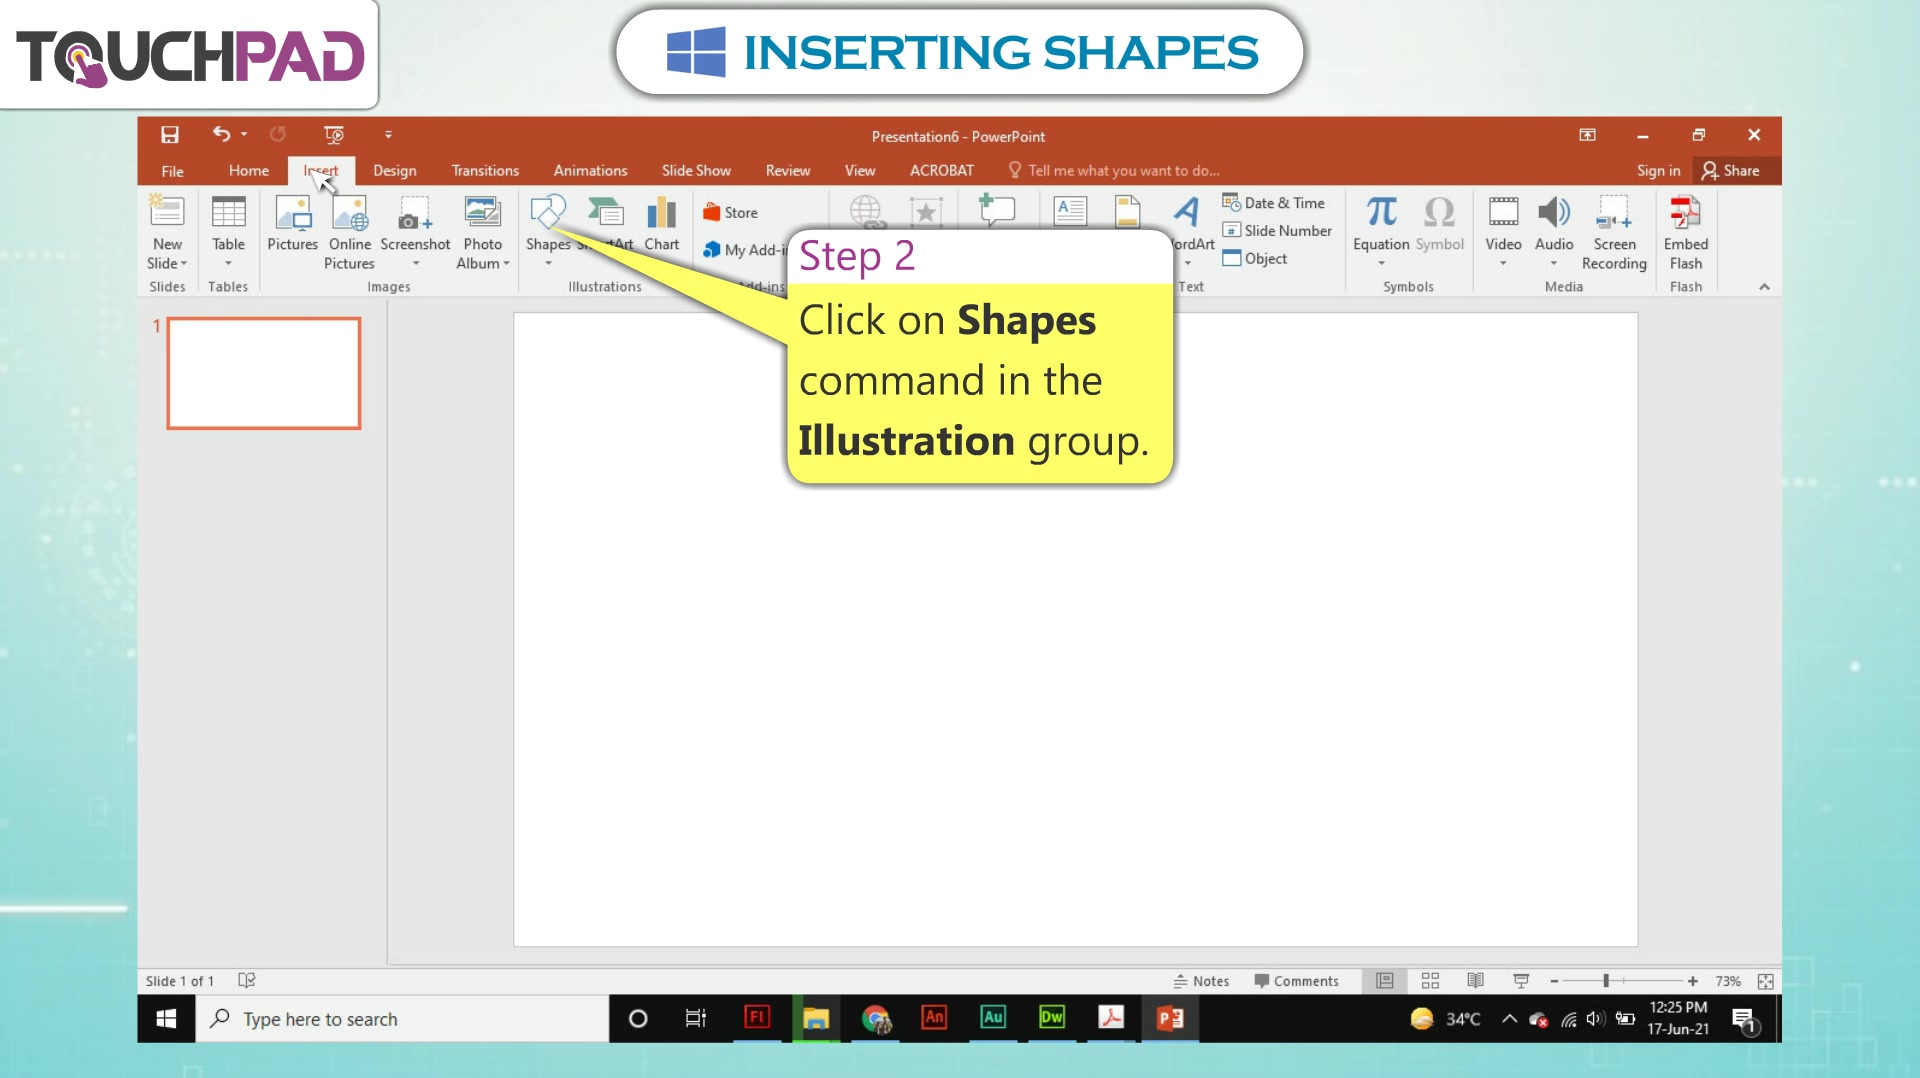This screenshot has width=1920, height=1078.
Task: Open the Office Store add-ins
Action: [731, 213]
